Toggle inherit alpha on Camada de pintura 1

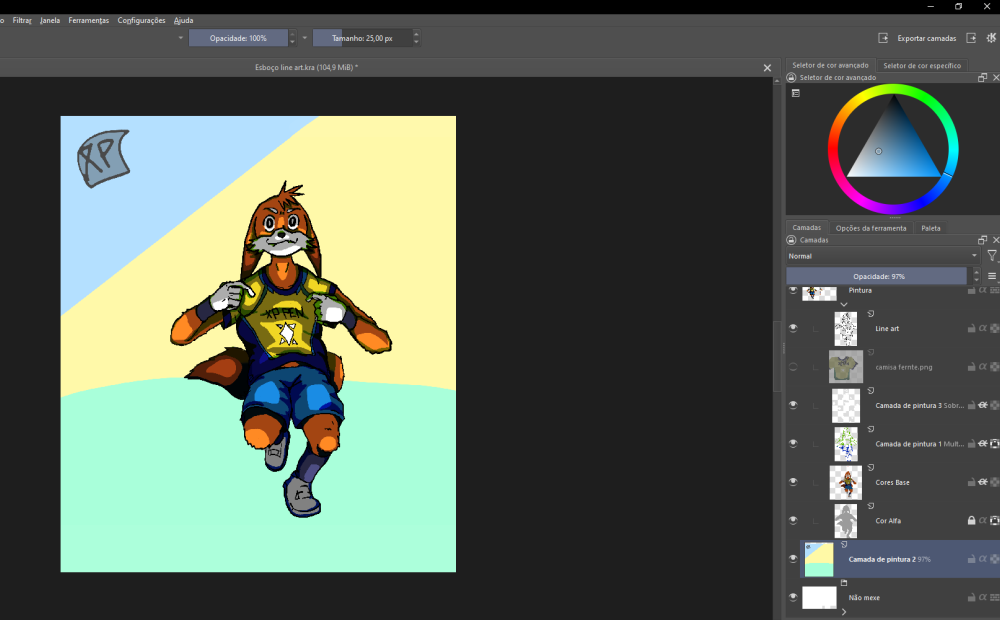[983, 444]
